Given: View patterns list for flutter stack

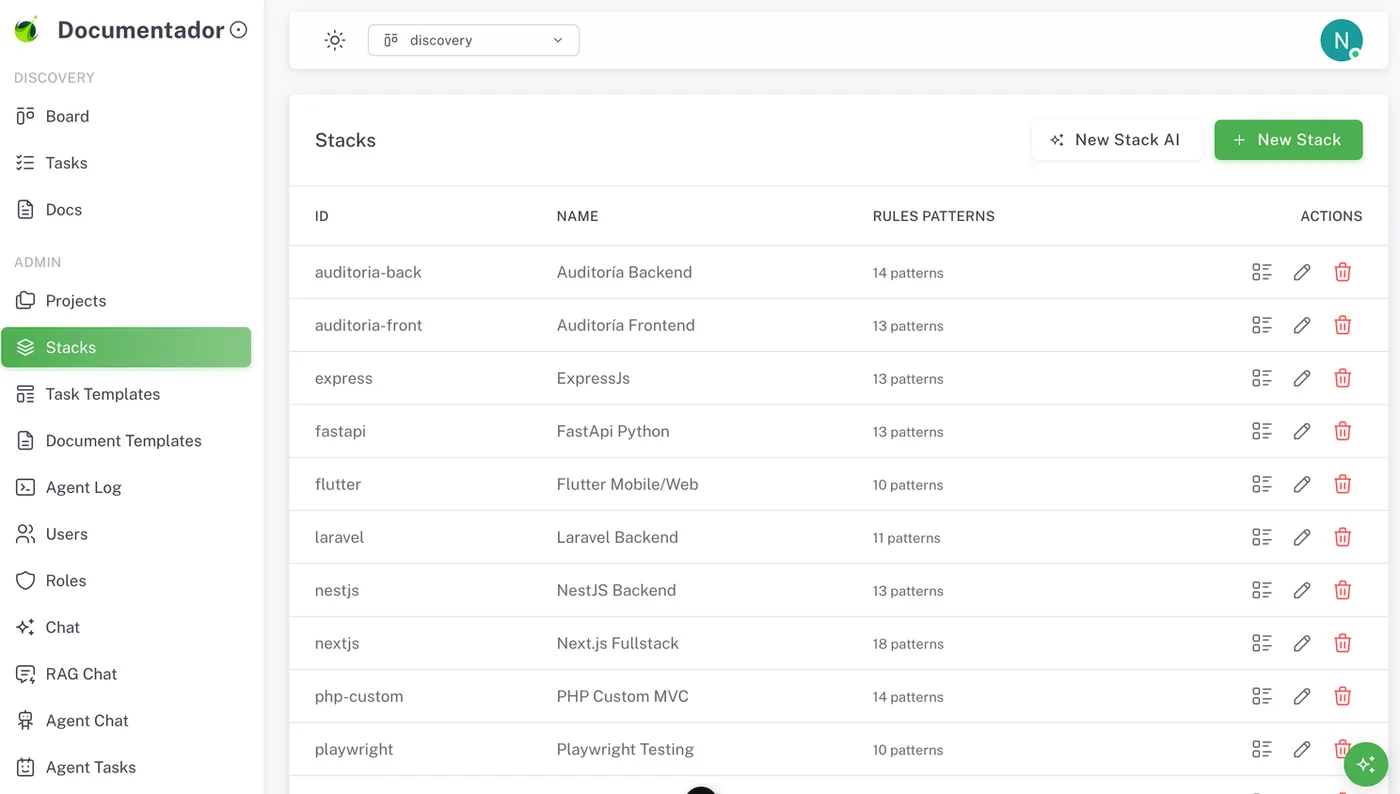Looking at the screenshot, I should coord(1262,484).
